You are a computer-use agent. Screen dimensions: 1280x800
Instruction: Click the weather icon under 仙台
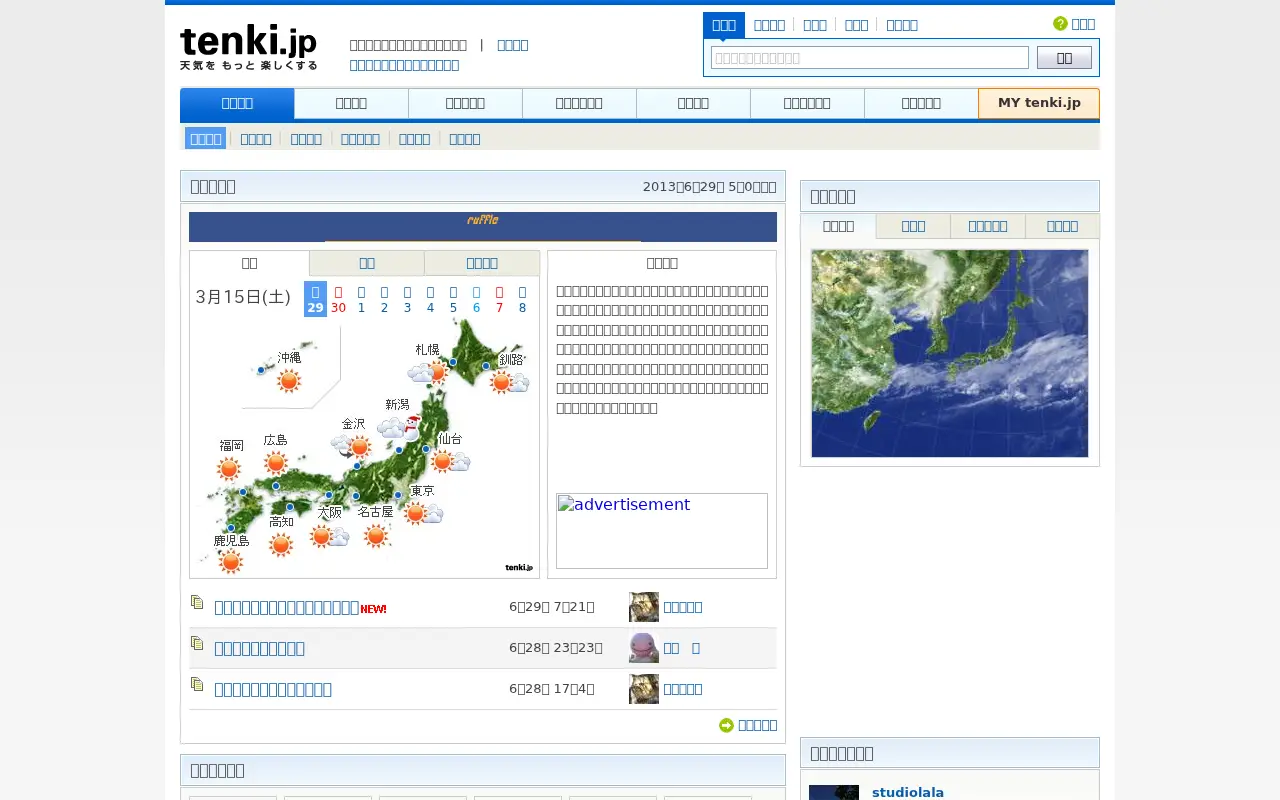click(x=451, y=461)
